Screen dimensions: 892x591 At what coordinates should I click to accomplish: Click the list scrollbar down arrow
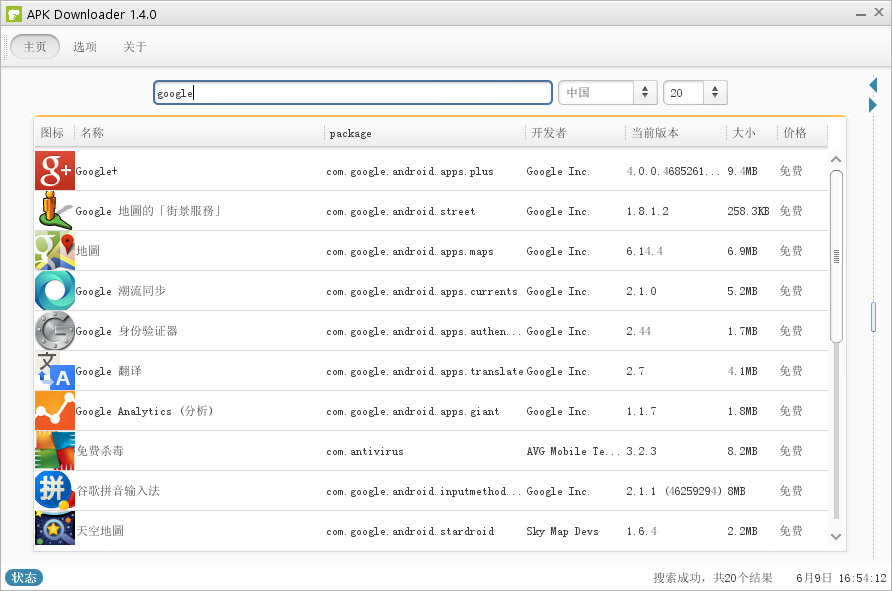[836, 536]
